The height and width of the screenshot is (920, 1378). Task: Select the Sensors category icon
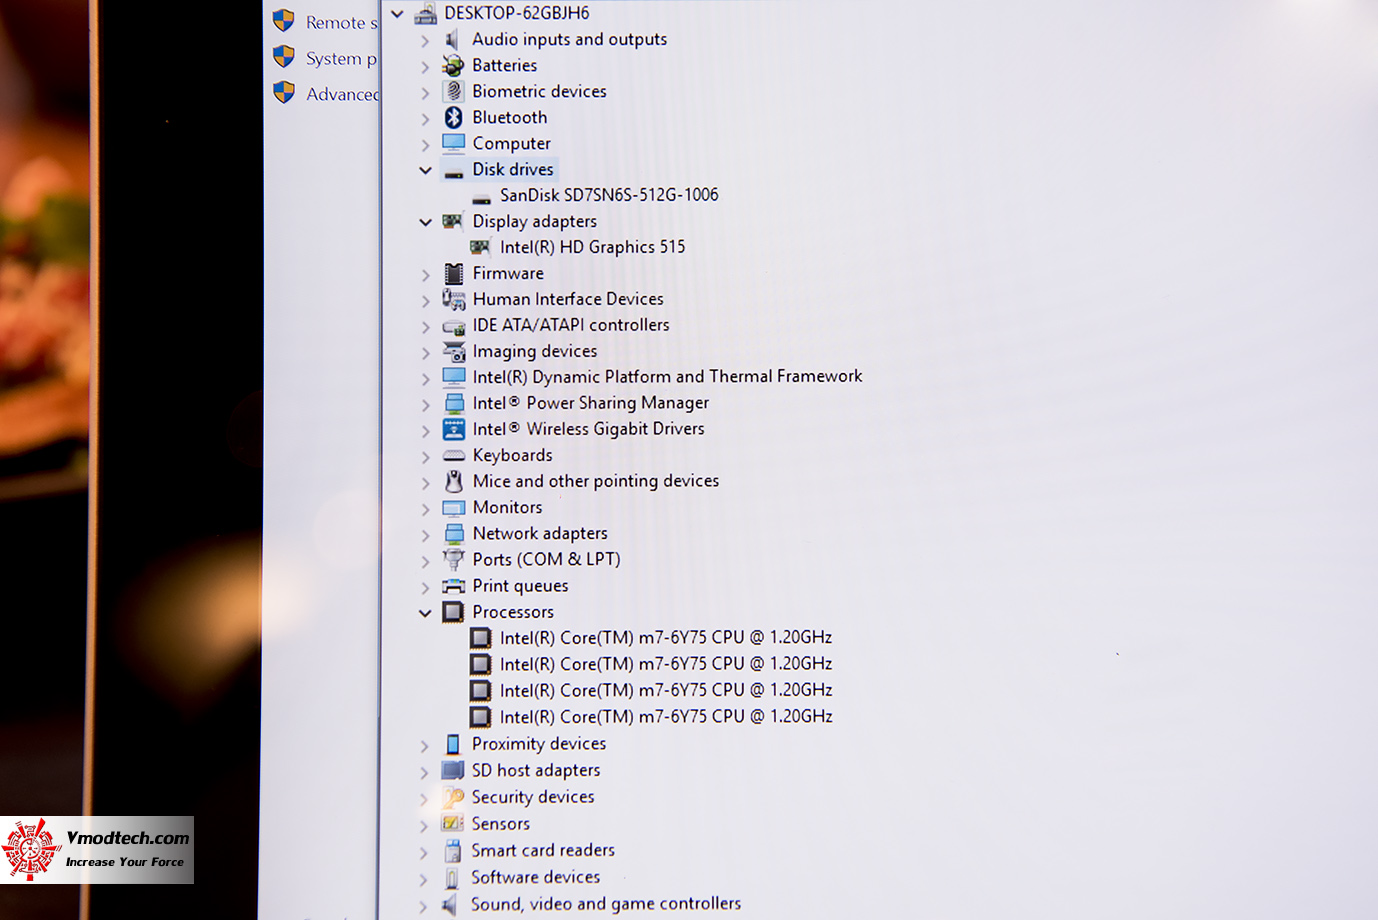pos(453,823)
